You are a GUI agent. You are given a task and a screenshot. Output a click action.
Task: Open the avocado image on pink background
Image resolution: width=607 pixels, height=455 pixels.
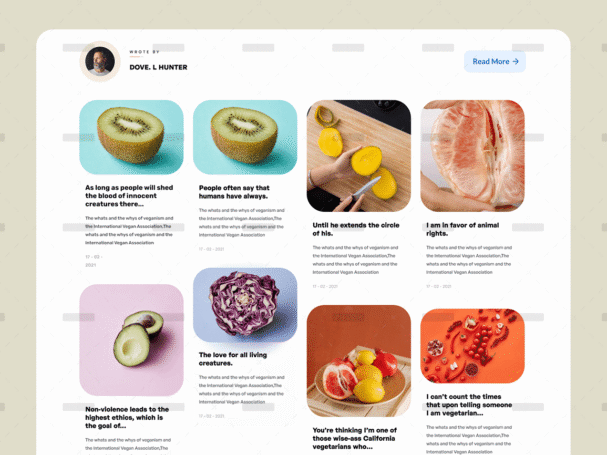132,340
